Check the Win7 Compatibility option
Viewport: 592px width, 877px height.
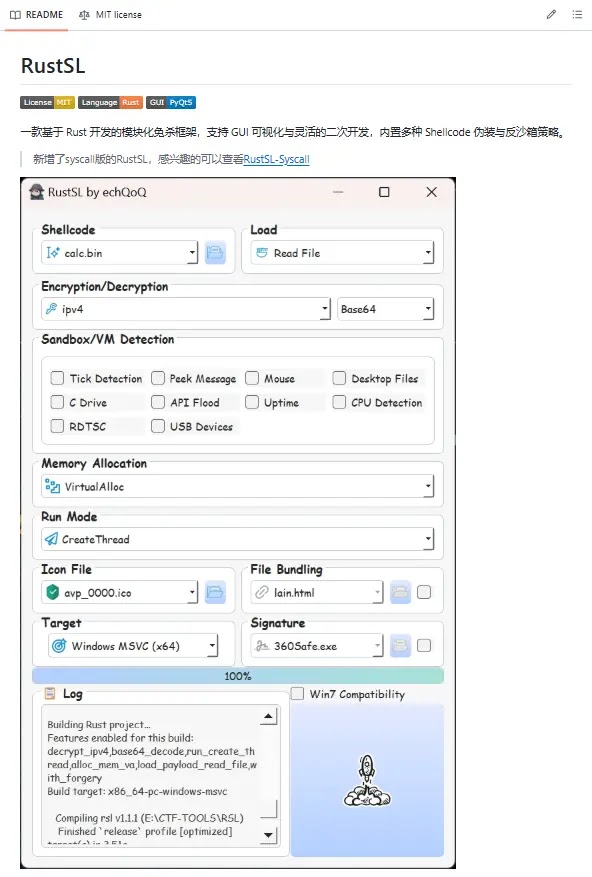click(x=297, y=694)
